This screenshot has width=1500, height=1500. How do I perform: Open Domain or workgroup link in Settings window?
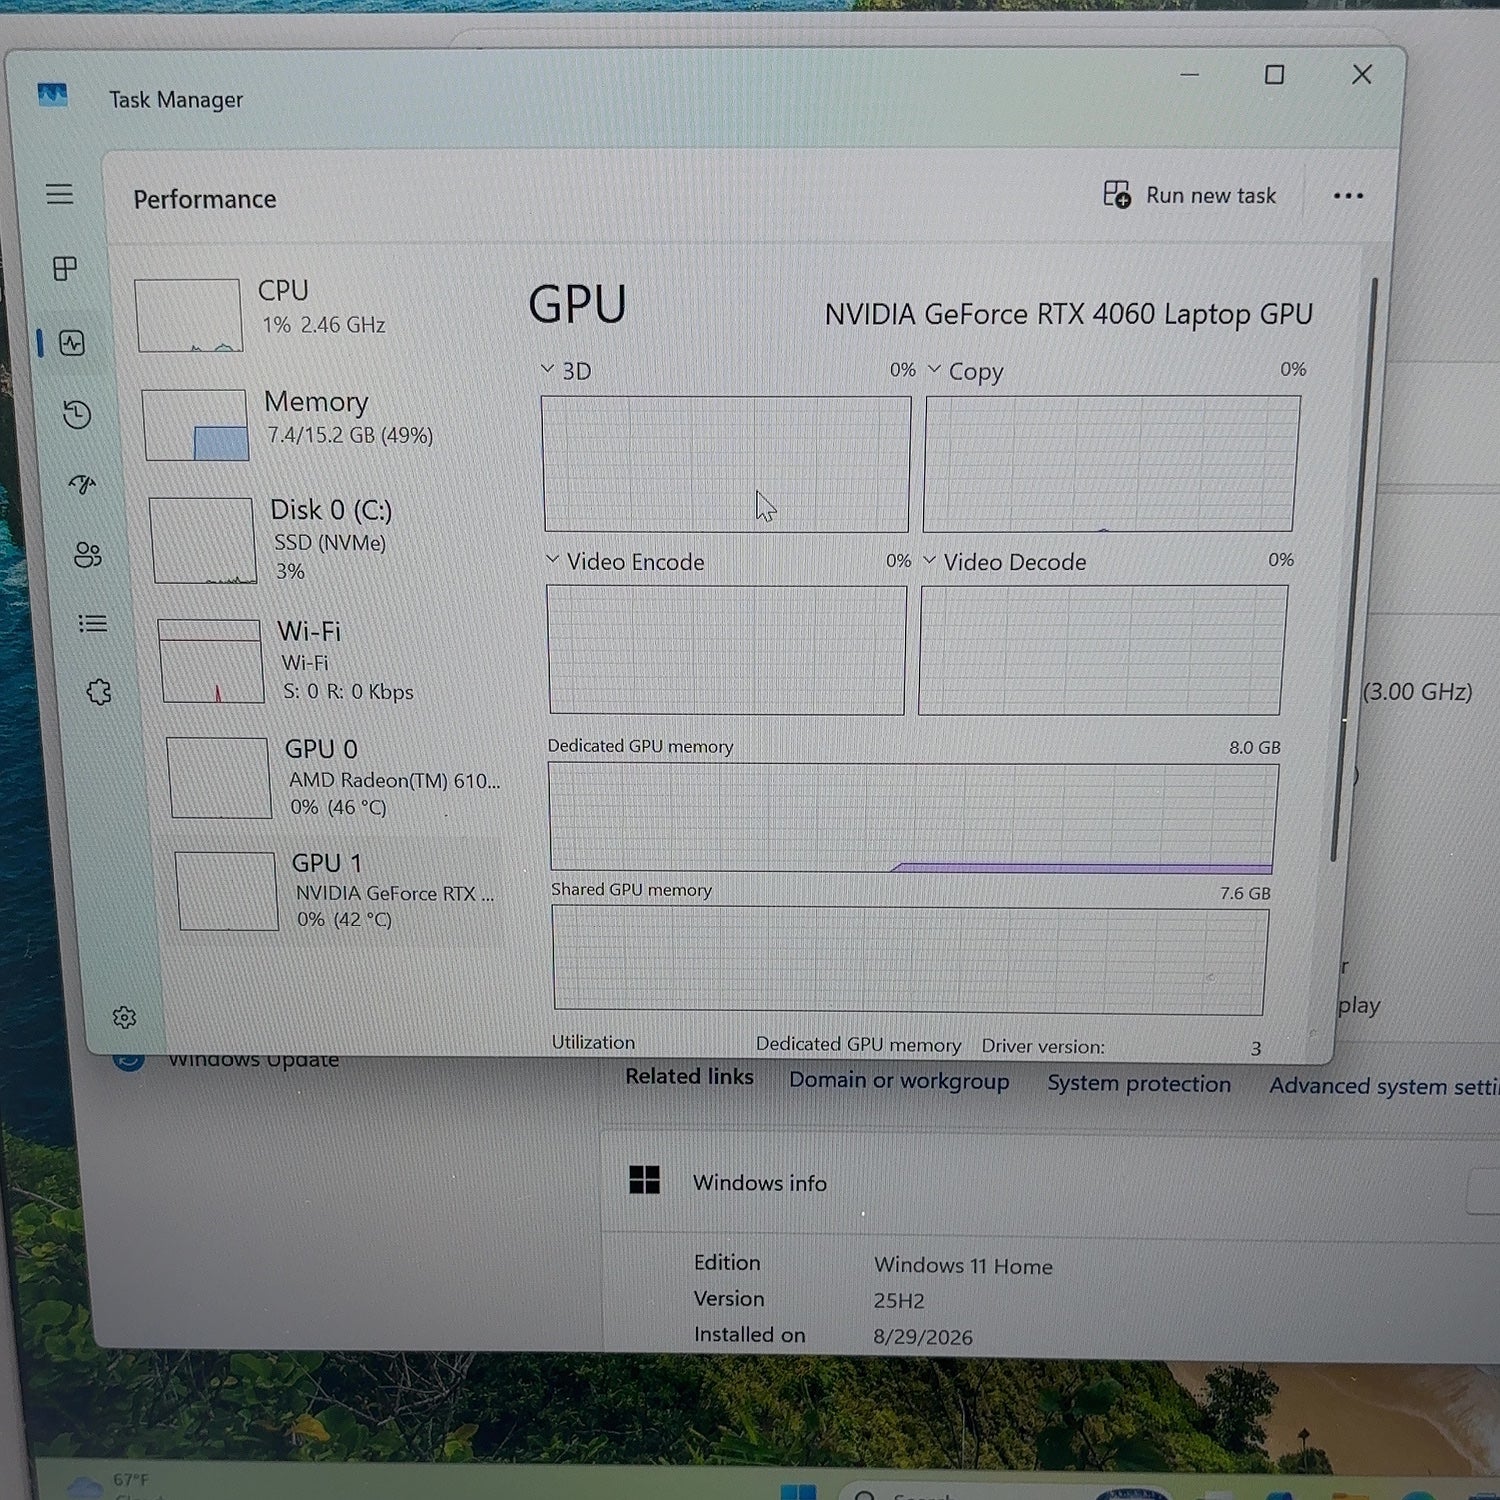tap(899, 1081)
